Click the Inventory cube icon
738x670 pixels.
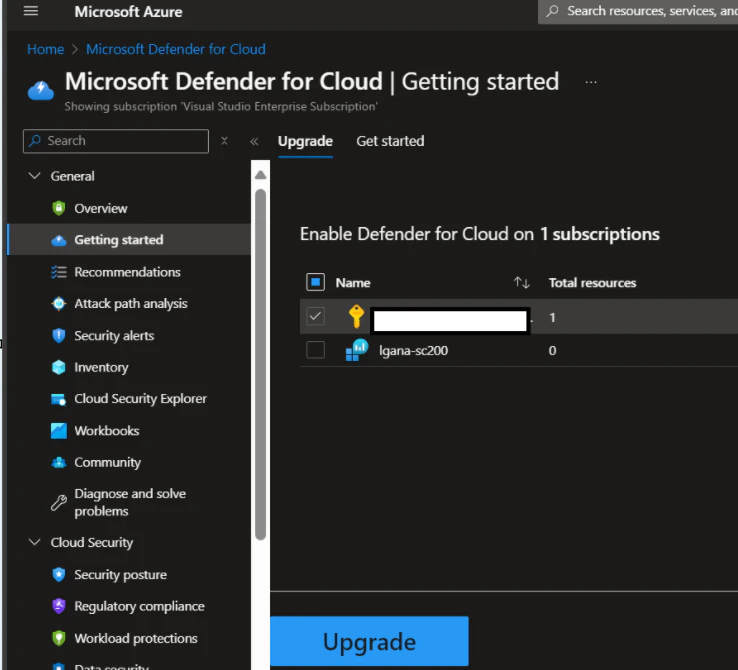tap(58, 367)
